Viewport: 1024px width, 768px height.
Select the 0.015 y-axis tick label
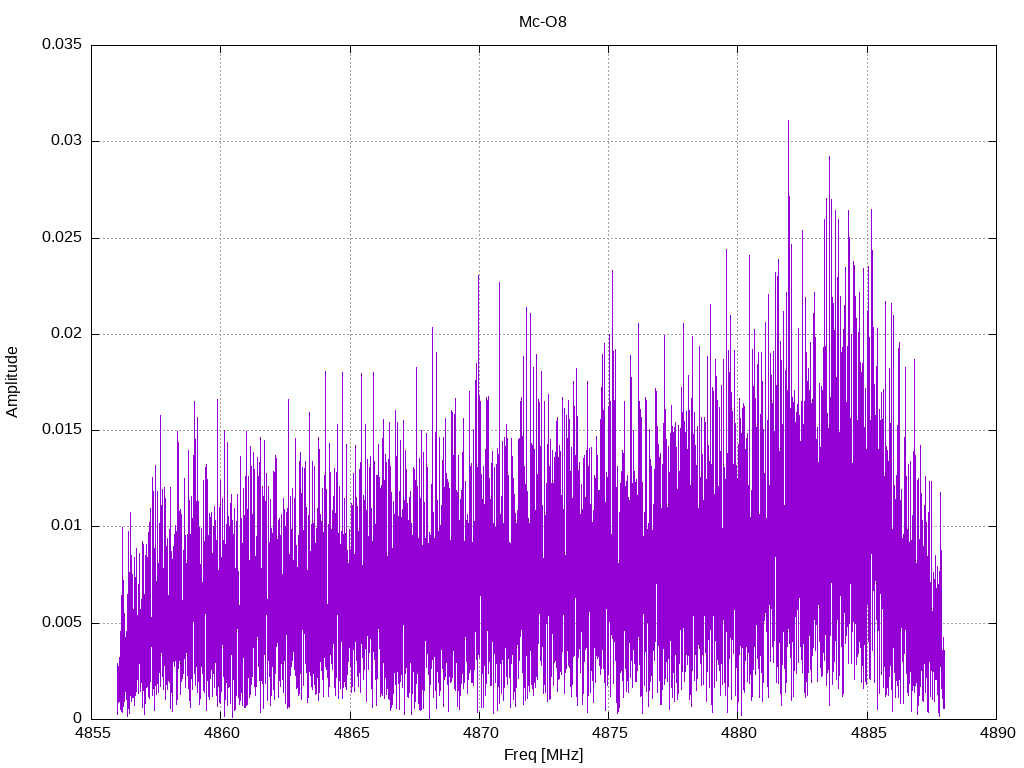[62, 430]
